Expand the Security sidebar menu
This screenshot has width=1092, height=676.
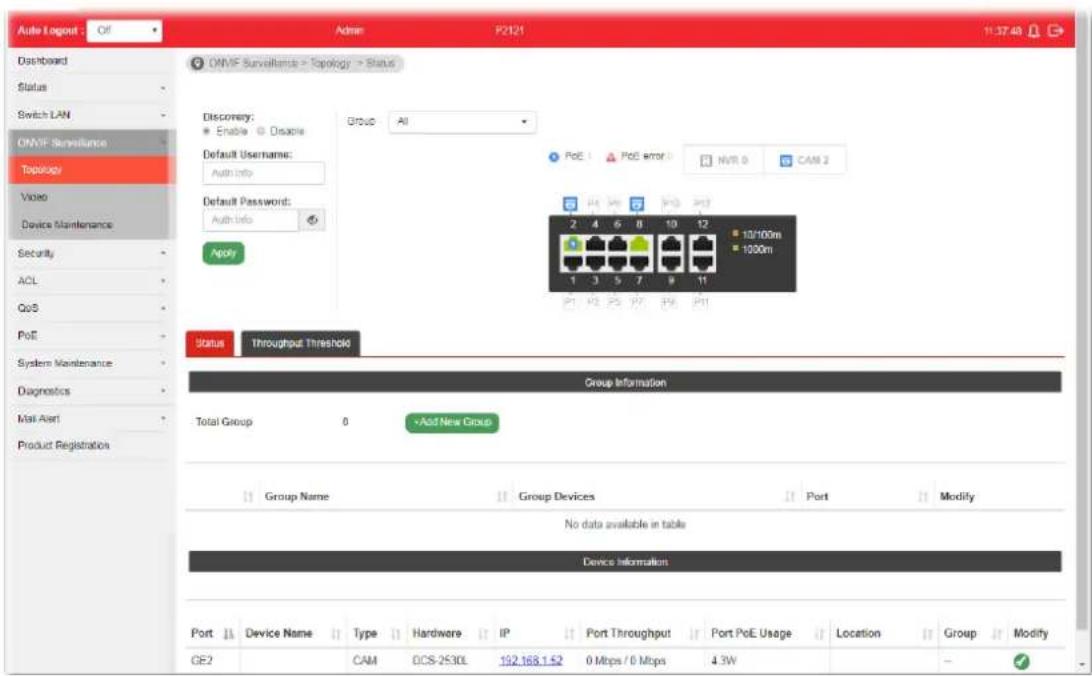[x=91, y=253]
